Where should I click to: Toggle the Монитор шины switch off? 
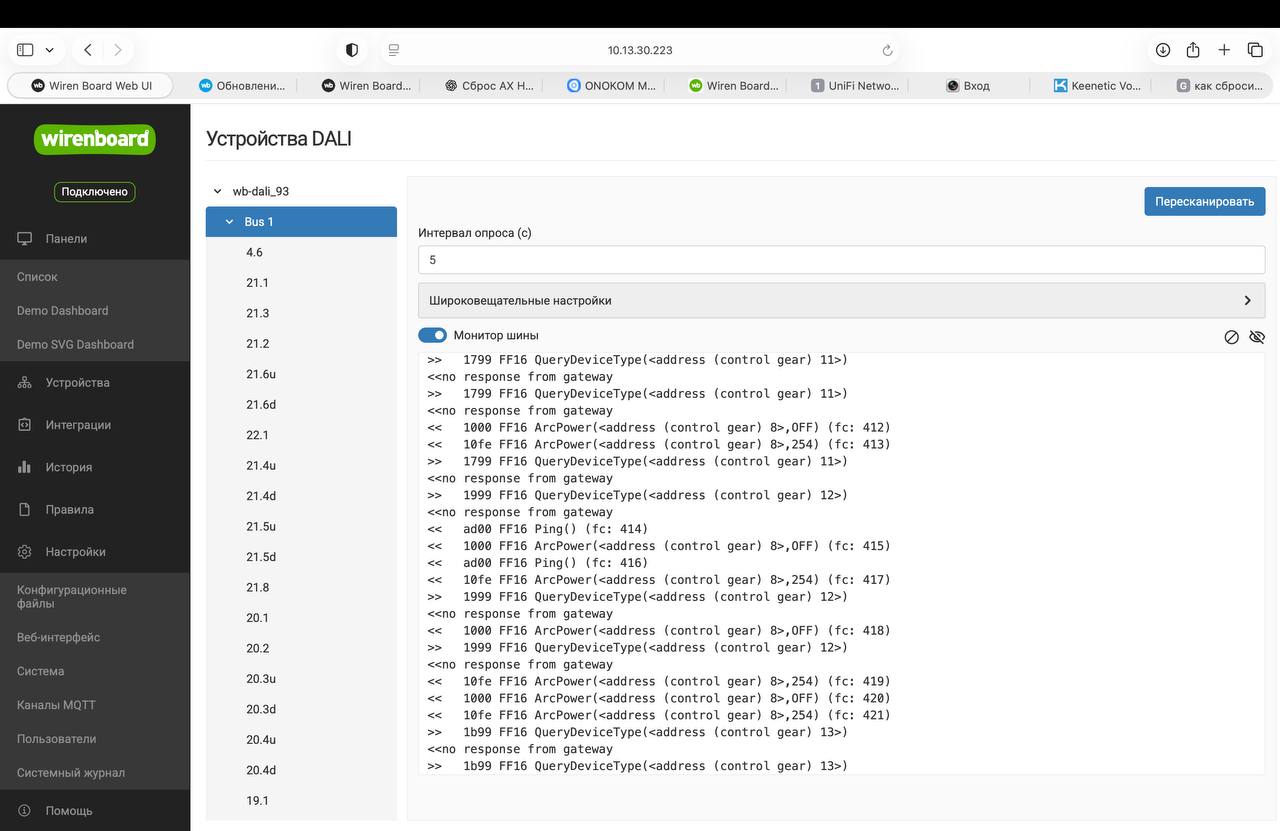point(432,336)
